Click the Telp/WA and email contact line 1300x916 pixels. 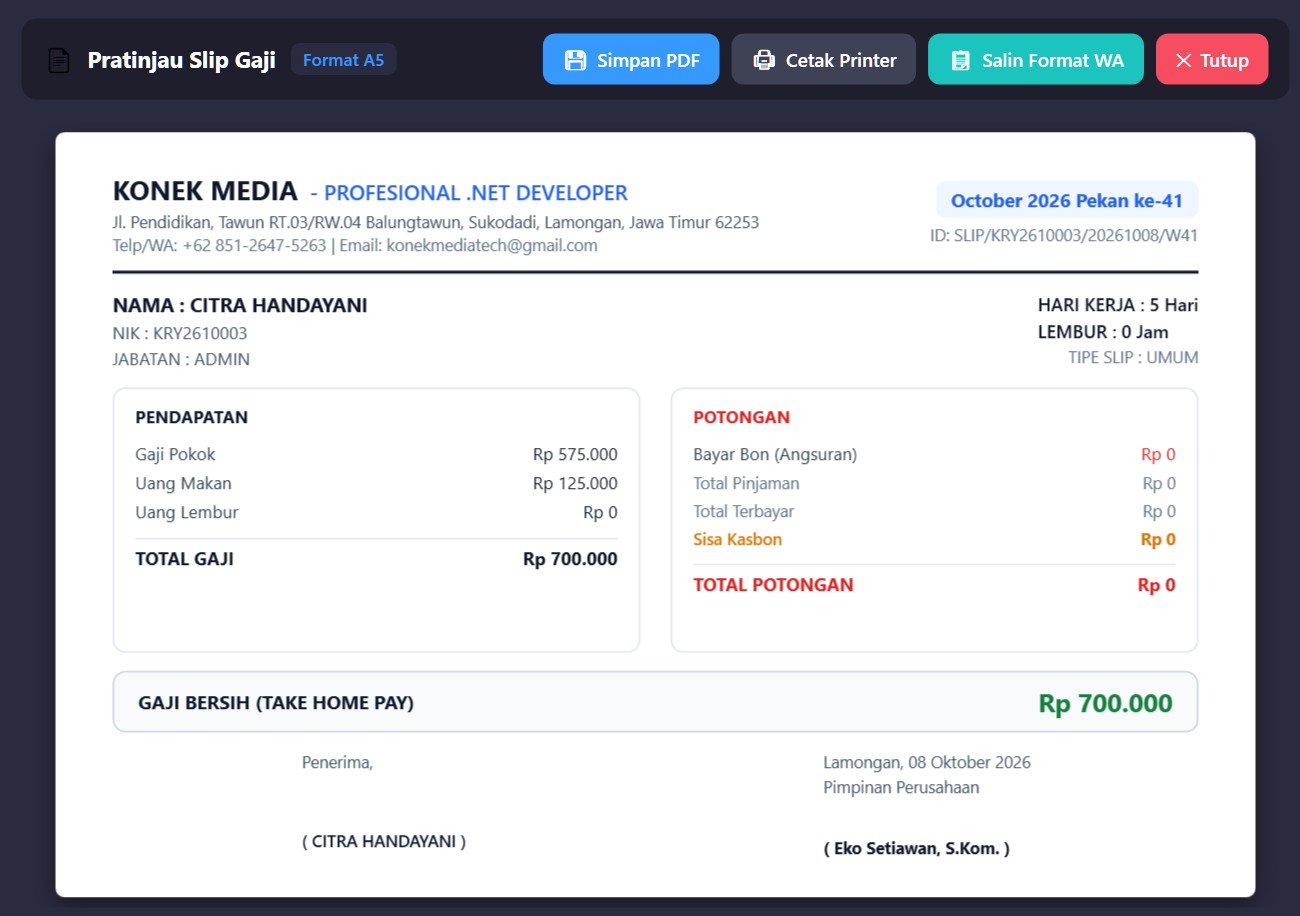point(355,245)
